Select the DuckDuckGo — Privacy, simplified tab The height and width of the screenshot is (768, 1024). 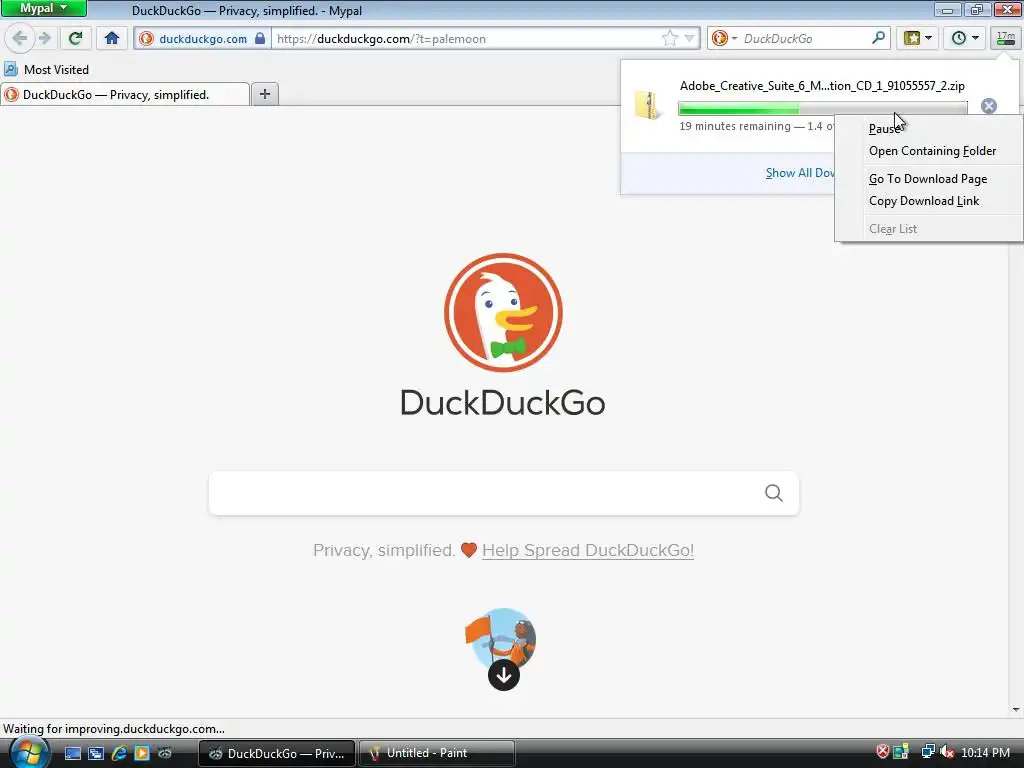[x=125, y=95]
